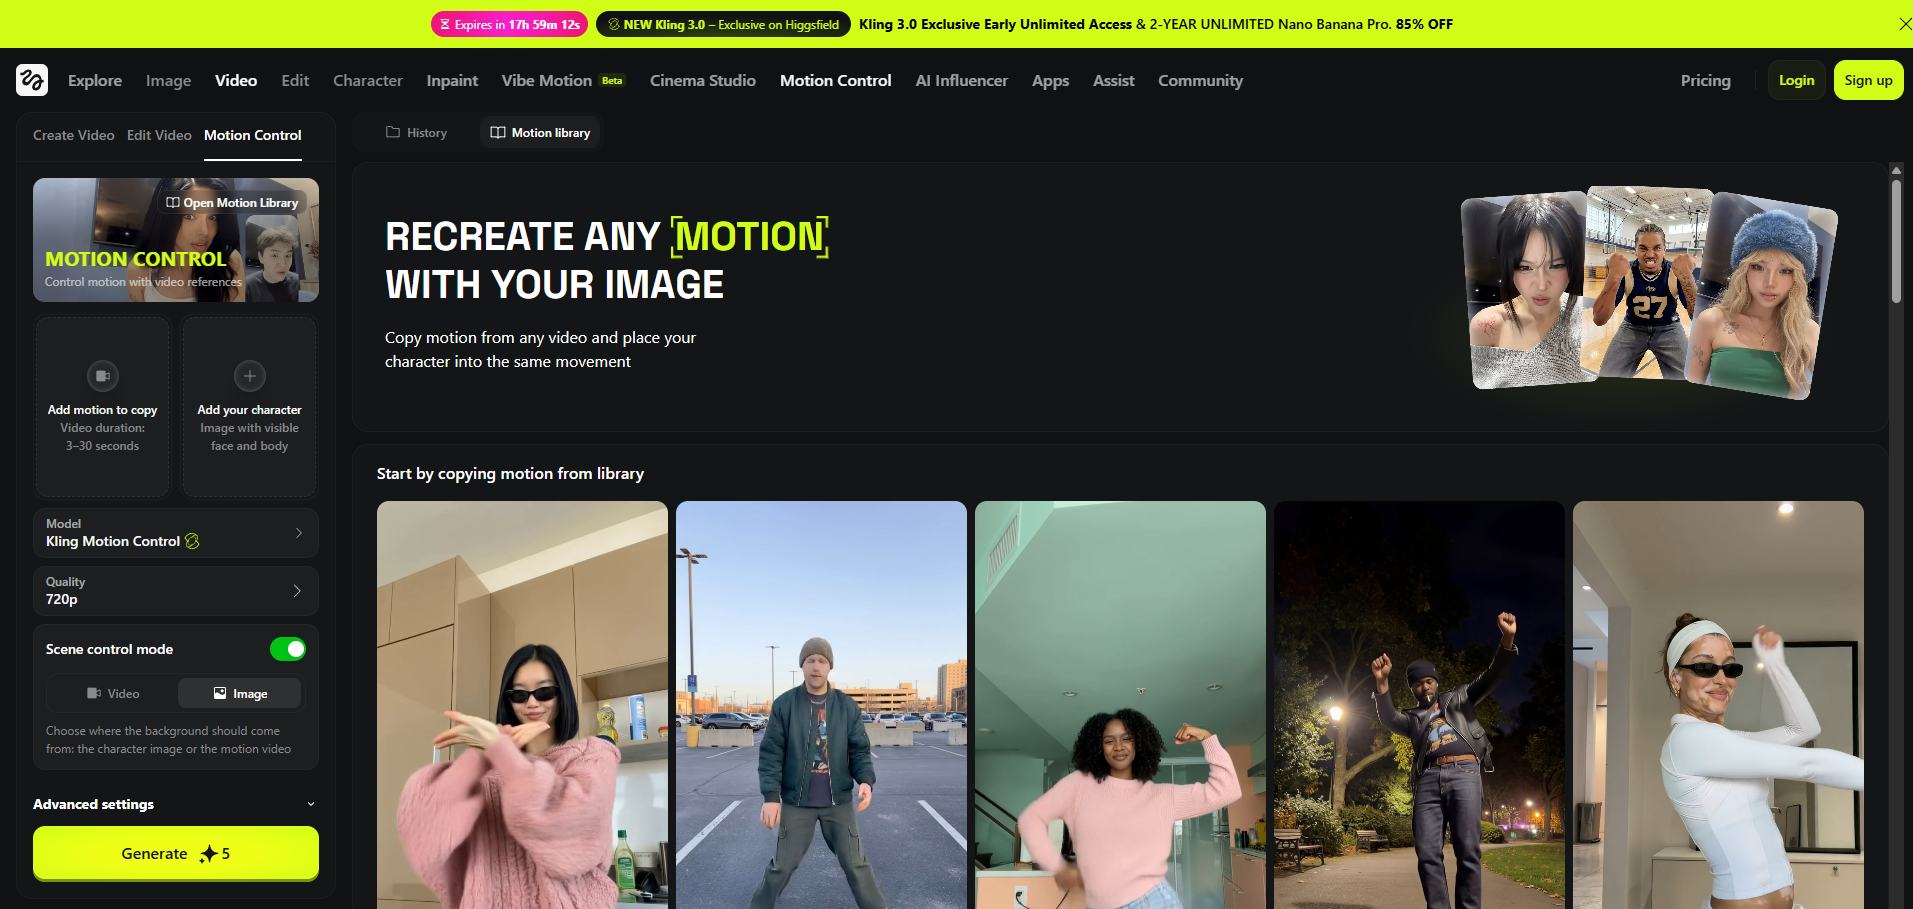Viewport: 1913px width, 909px height.
Task: Click the video camera icon for Add motion
Action: 102,376
